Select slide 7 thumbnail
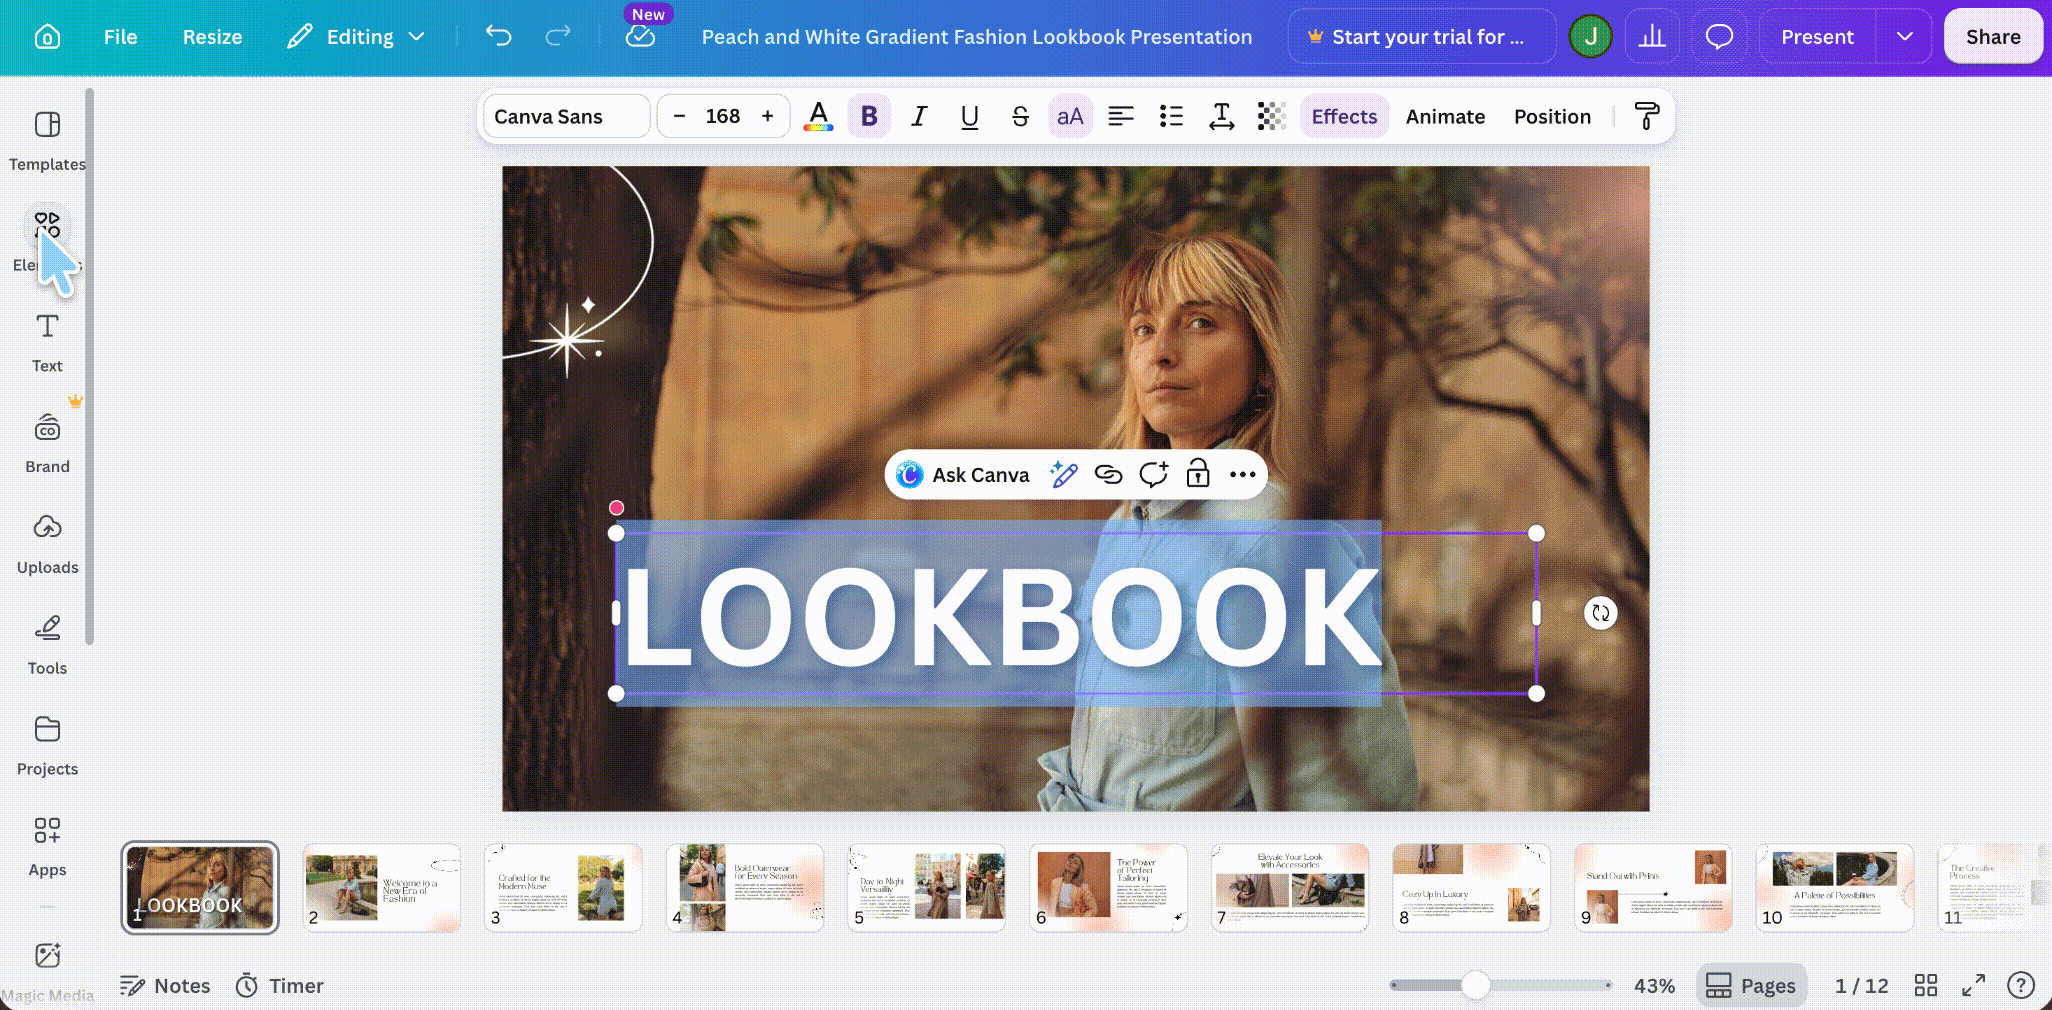The width and height of the screenshot is (2052, 1010). click(1290, 888)
